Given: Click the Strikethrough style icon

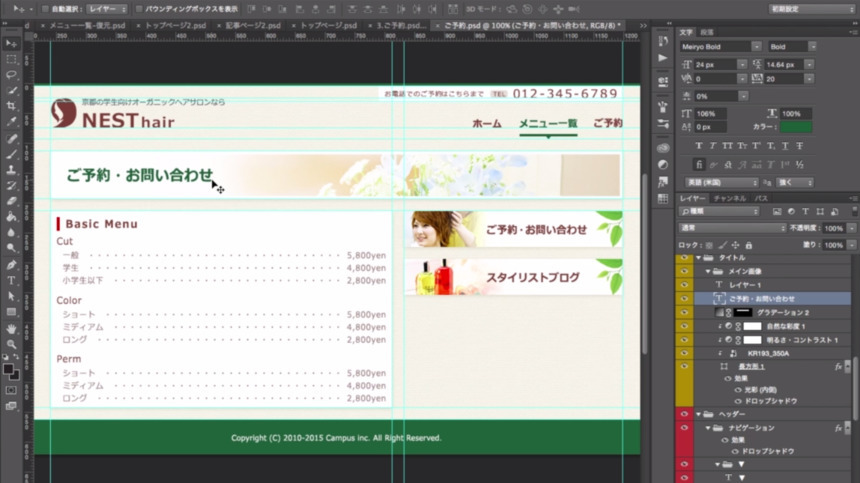Looking at the screenshot, I should [x=800, y=146].
